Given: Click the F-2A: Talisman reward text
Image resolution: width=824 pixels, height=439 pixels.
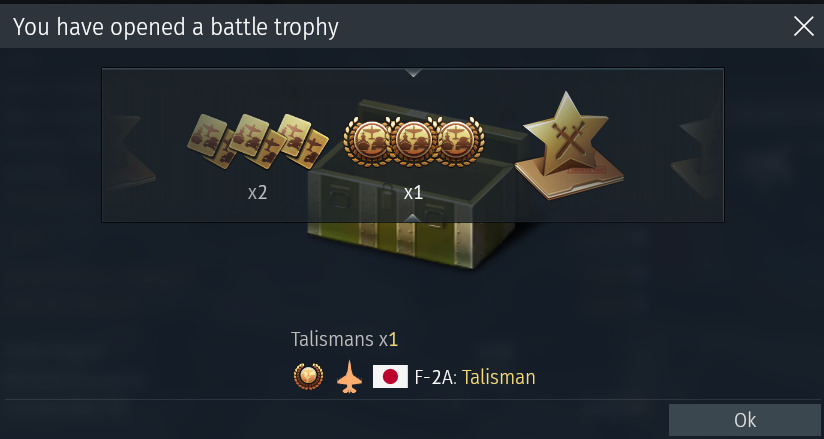Looking at the screenshot, I should click(x=475, y=377).
